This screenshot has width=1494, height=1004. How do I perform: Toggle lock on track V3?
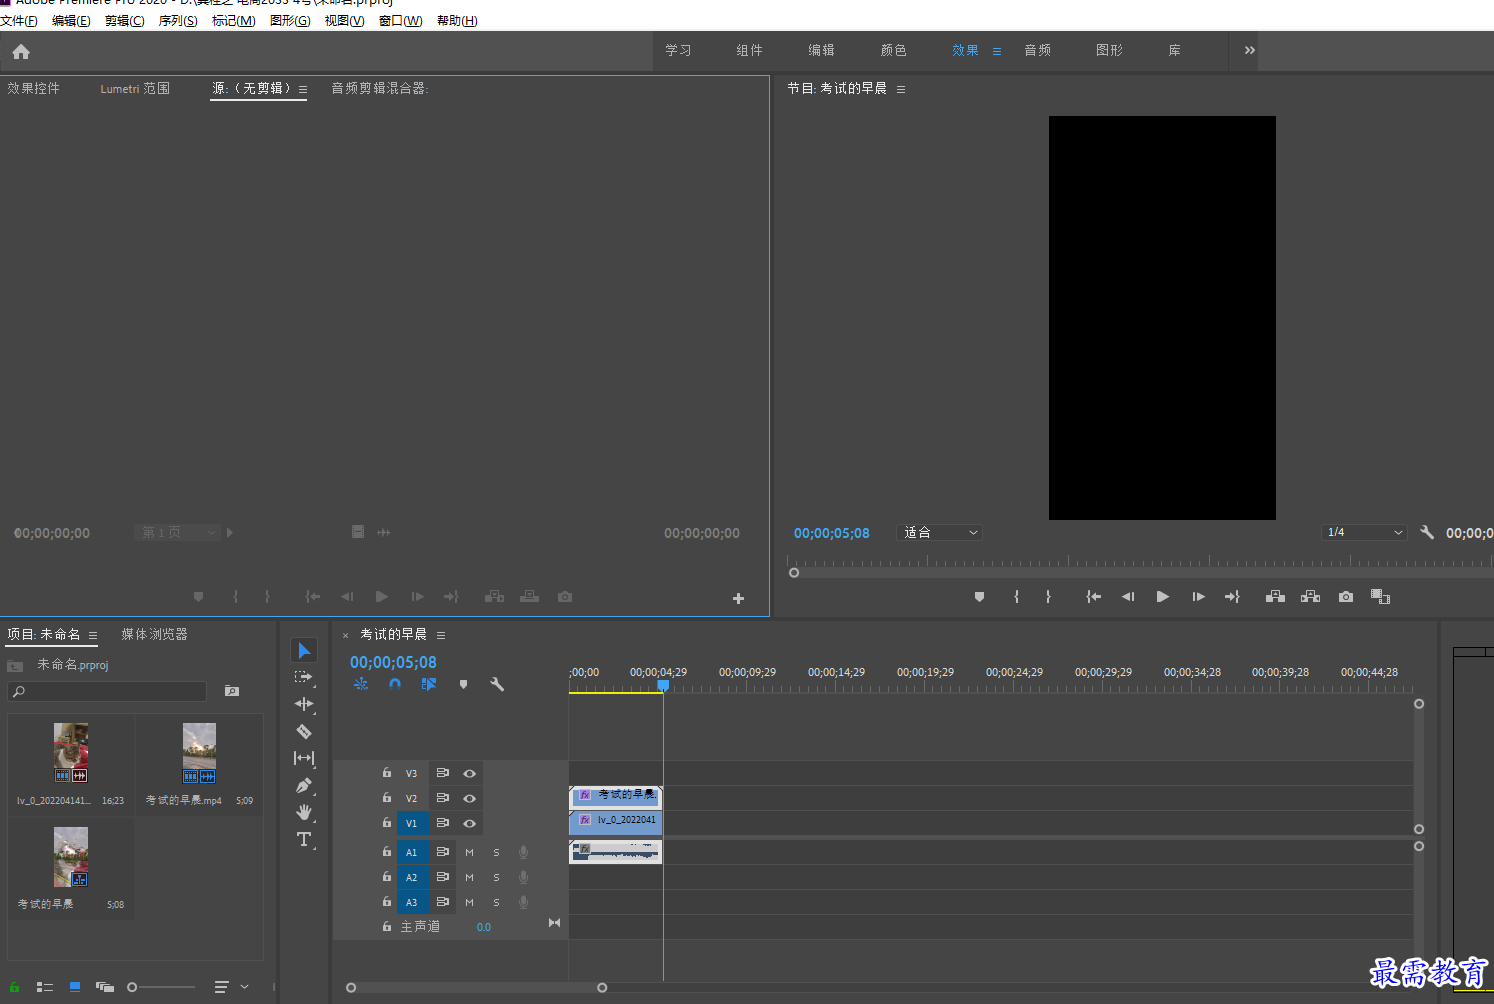coord(387,772)
